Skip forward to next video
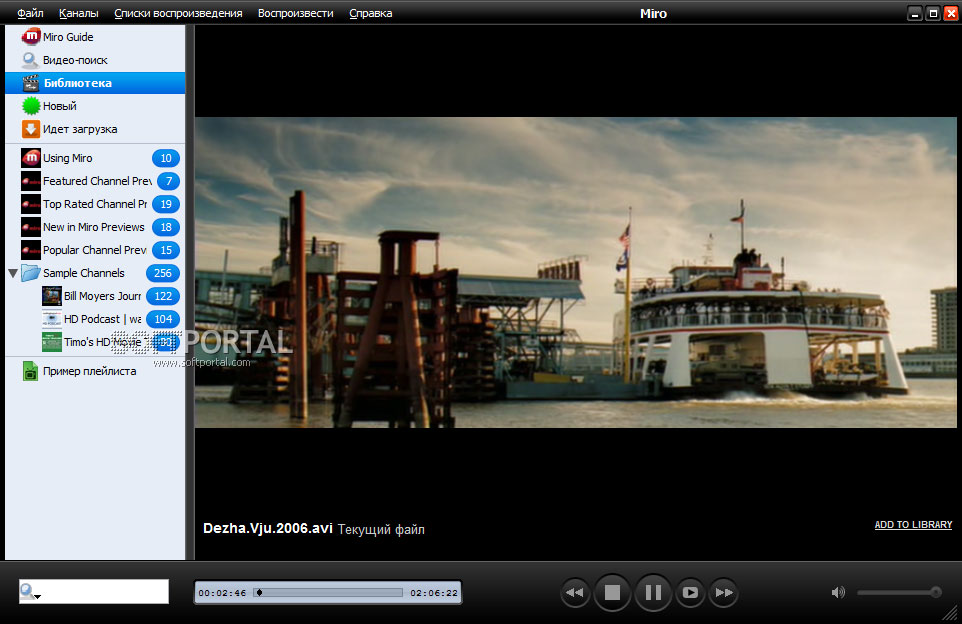 (x=724, y=592)
